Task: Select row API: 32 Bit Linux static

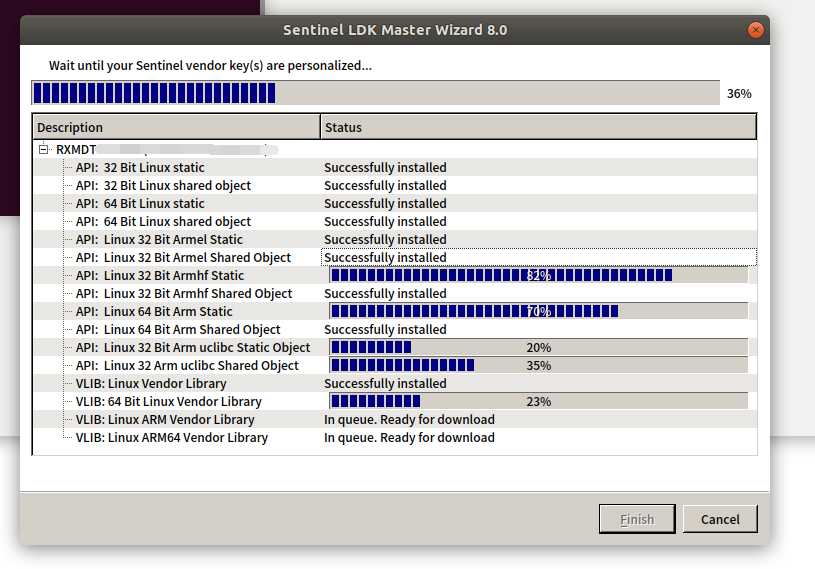Action: 395,167
